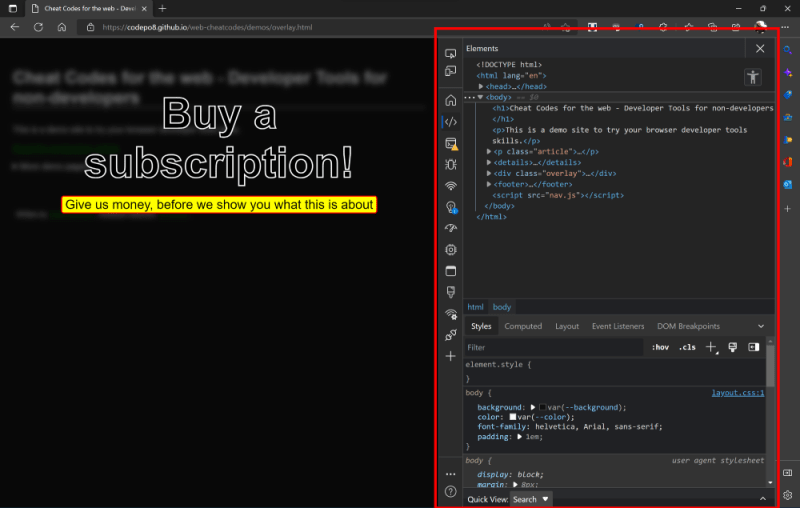Open the Console tool with warning badge
This screenshot has width=800, height=508.
(x=451, y=144)
